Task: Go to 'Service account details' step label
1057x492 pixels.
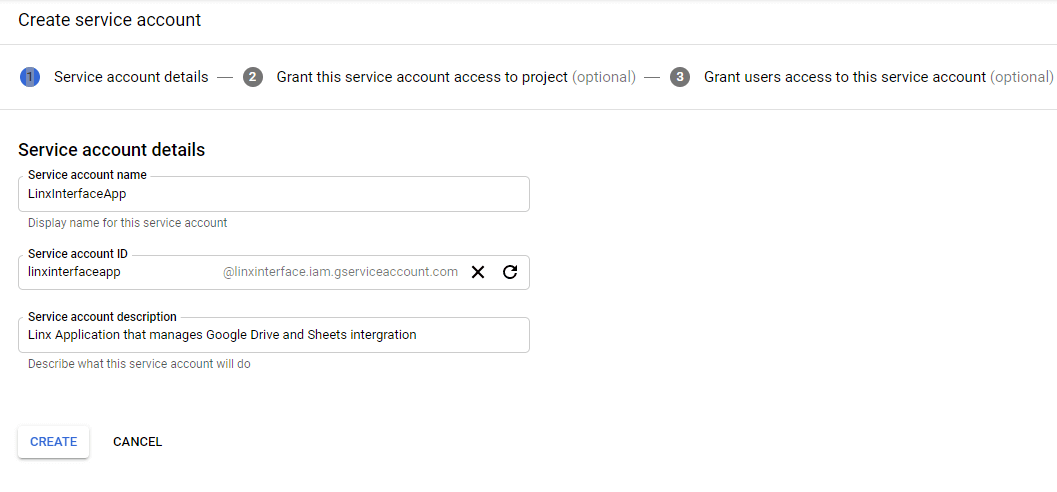Action: point(131,77)
